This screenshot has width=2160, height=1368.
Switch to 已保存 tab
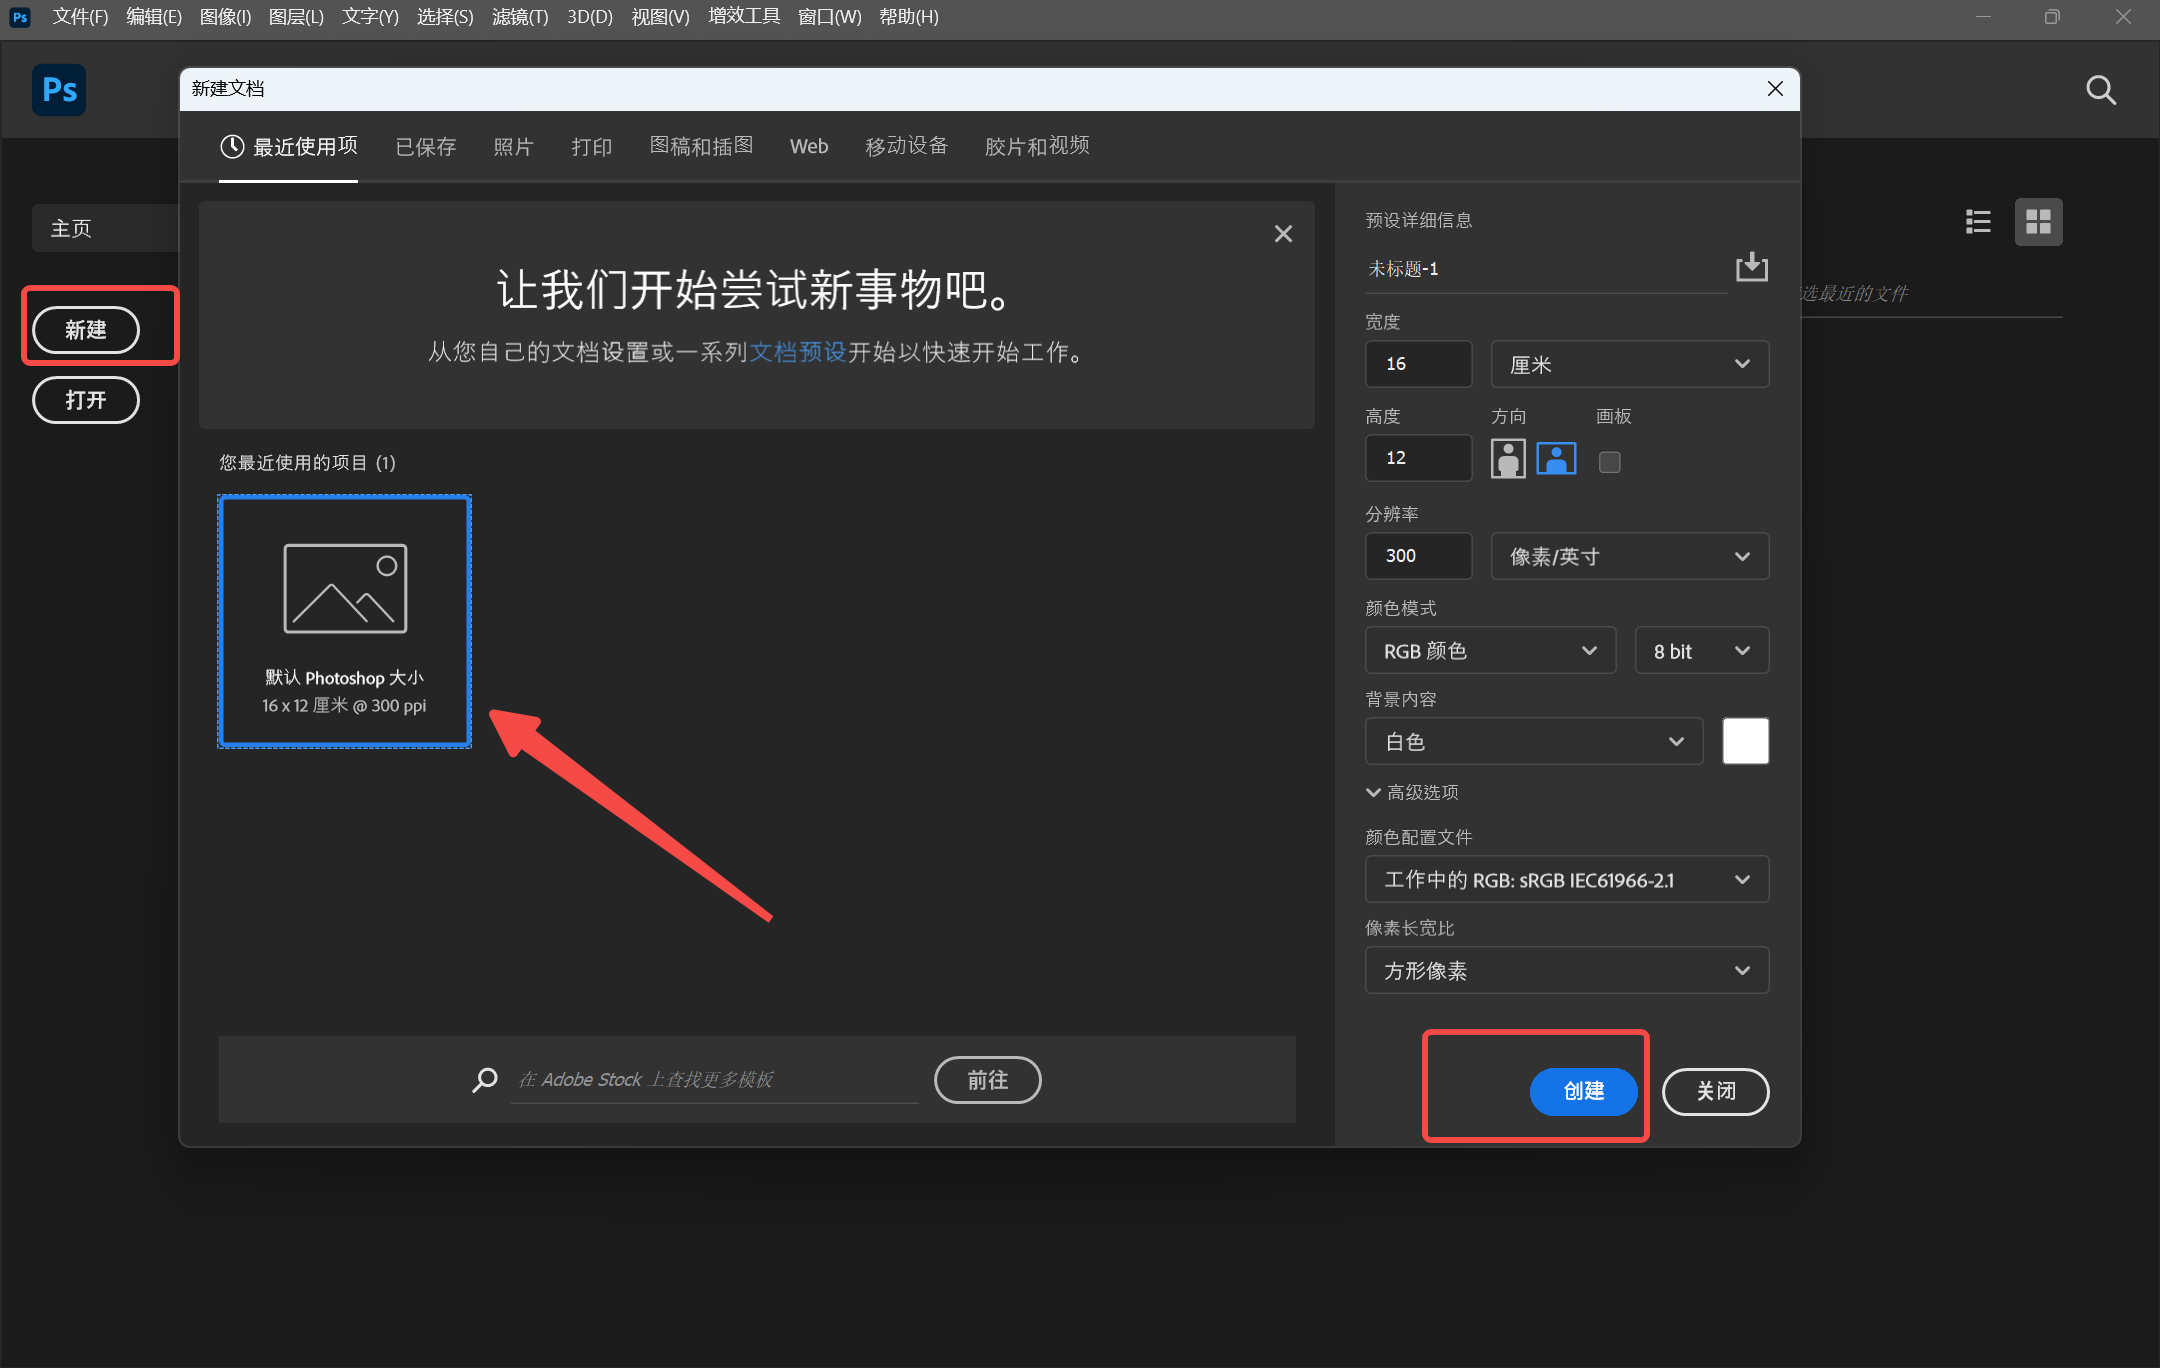426,147
